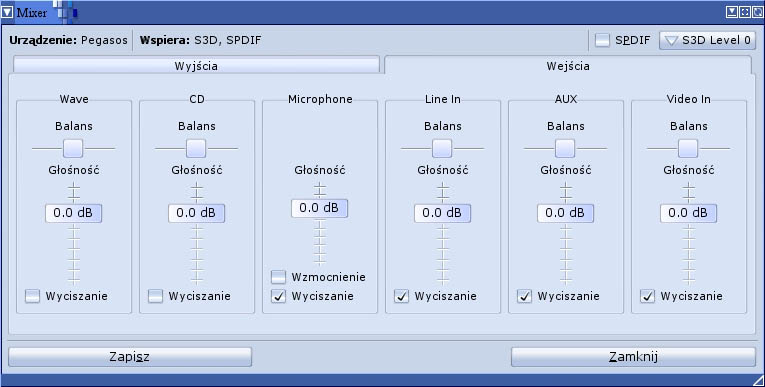Click the Line In group title
Image resolution: width=765 pixels, height=387 pixels.
(443, 99)
